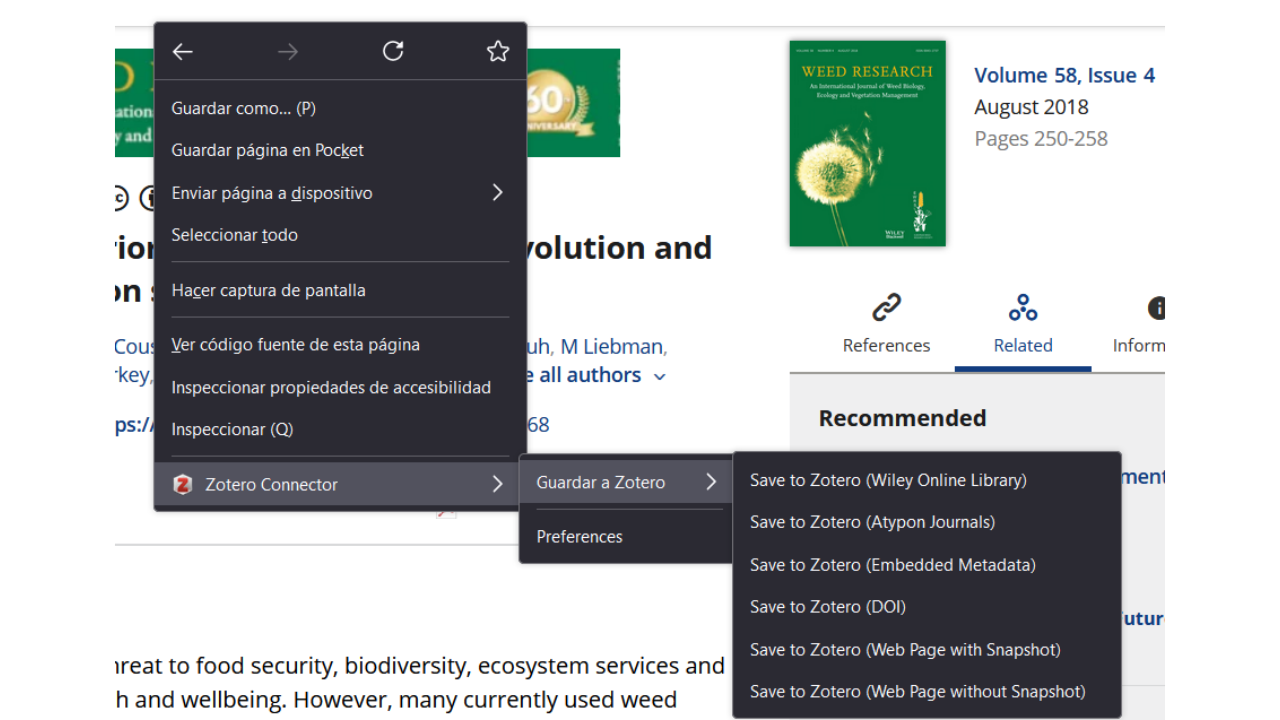
Task: Click the Information circle icon
Action: (x=1157, y=308)
